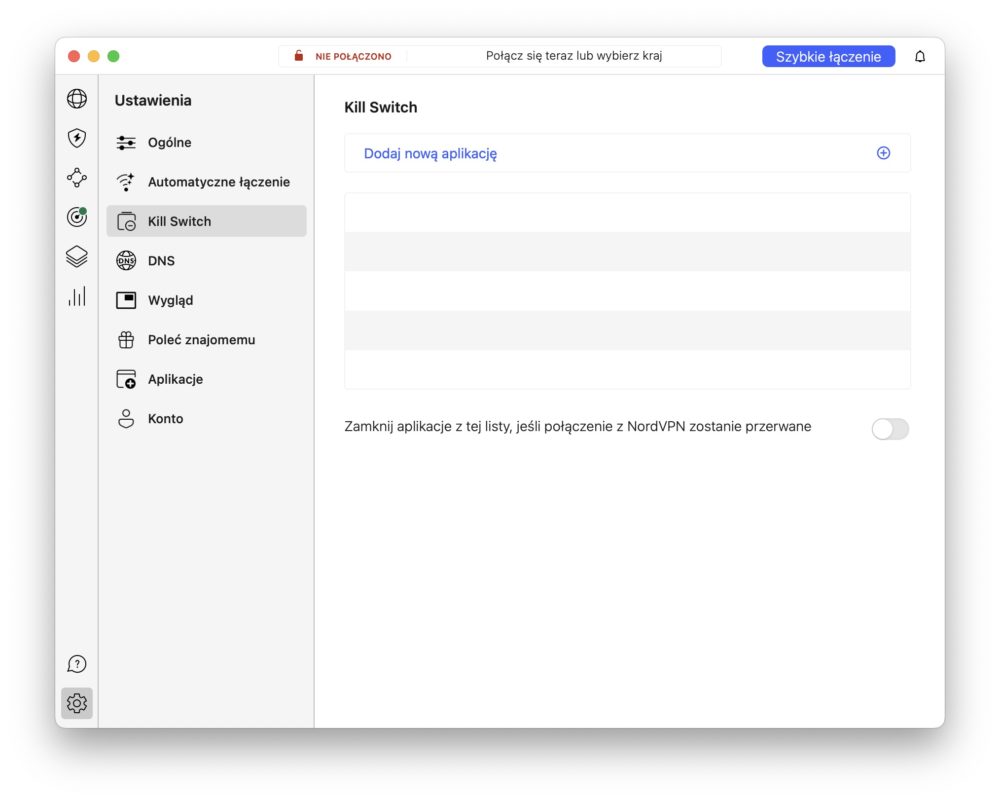Click the Automatyczne łączenie wifi icon
The height and width of the screenshot is (801, 1000).
126,182
